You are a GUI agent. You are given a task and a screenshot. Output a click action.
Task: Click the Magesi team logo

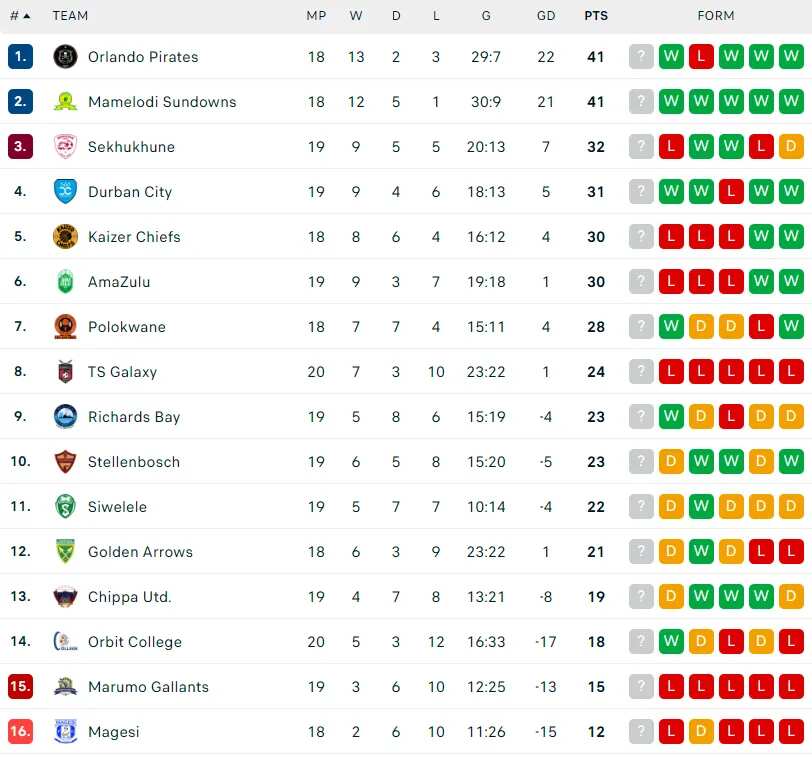pyautogui.click(x=65, y=732)
